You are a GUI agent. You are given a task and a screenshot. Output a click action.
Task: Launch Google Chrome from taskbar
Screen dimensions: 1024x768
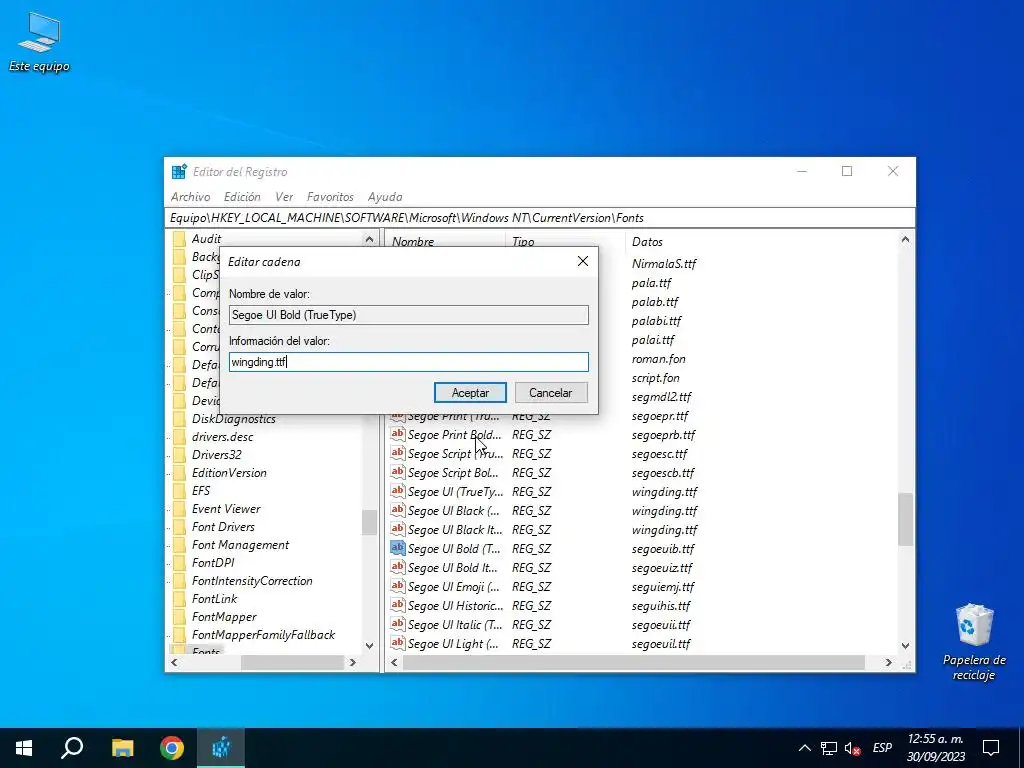click(x=172, y=748)
